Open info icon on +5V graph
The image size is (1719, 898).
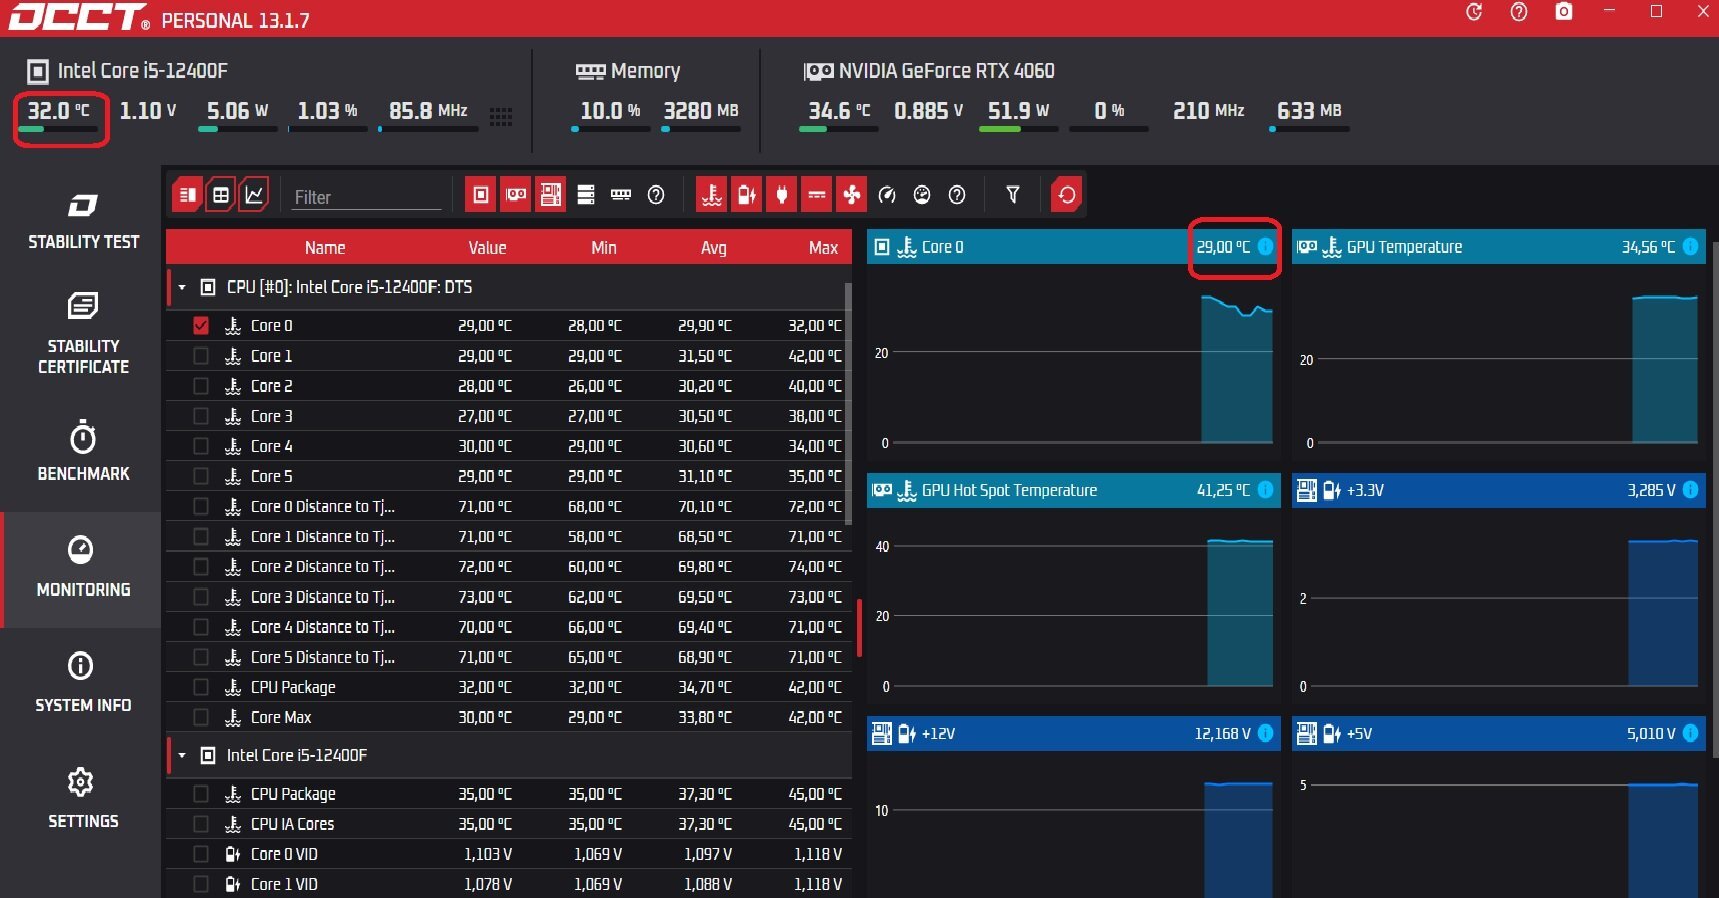coord(1690,733)
